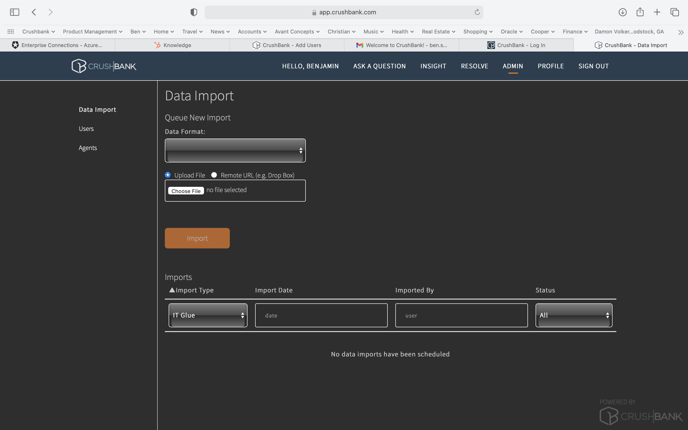Go back with the browser back arrow
The image size is (688, 430).
click(34, 12)
